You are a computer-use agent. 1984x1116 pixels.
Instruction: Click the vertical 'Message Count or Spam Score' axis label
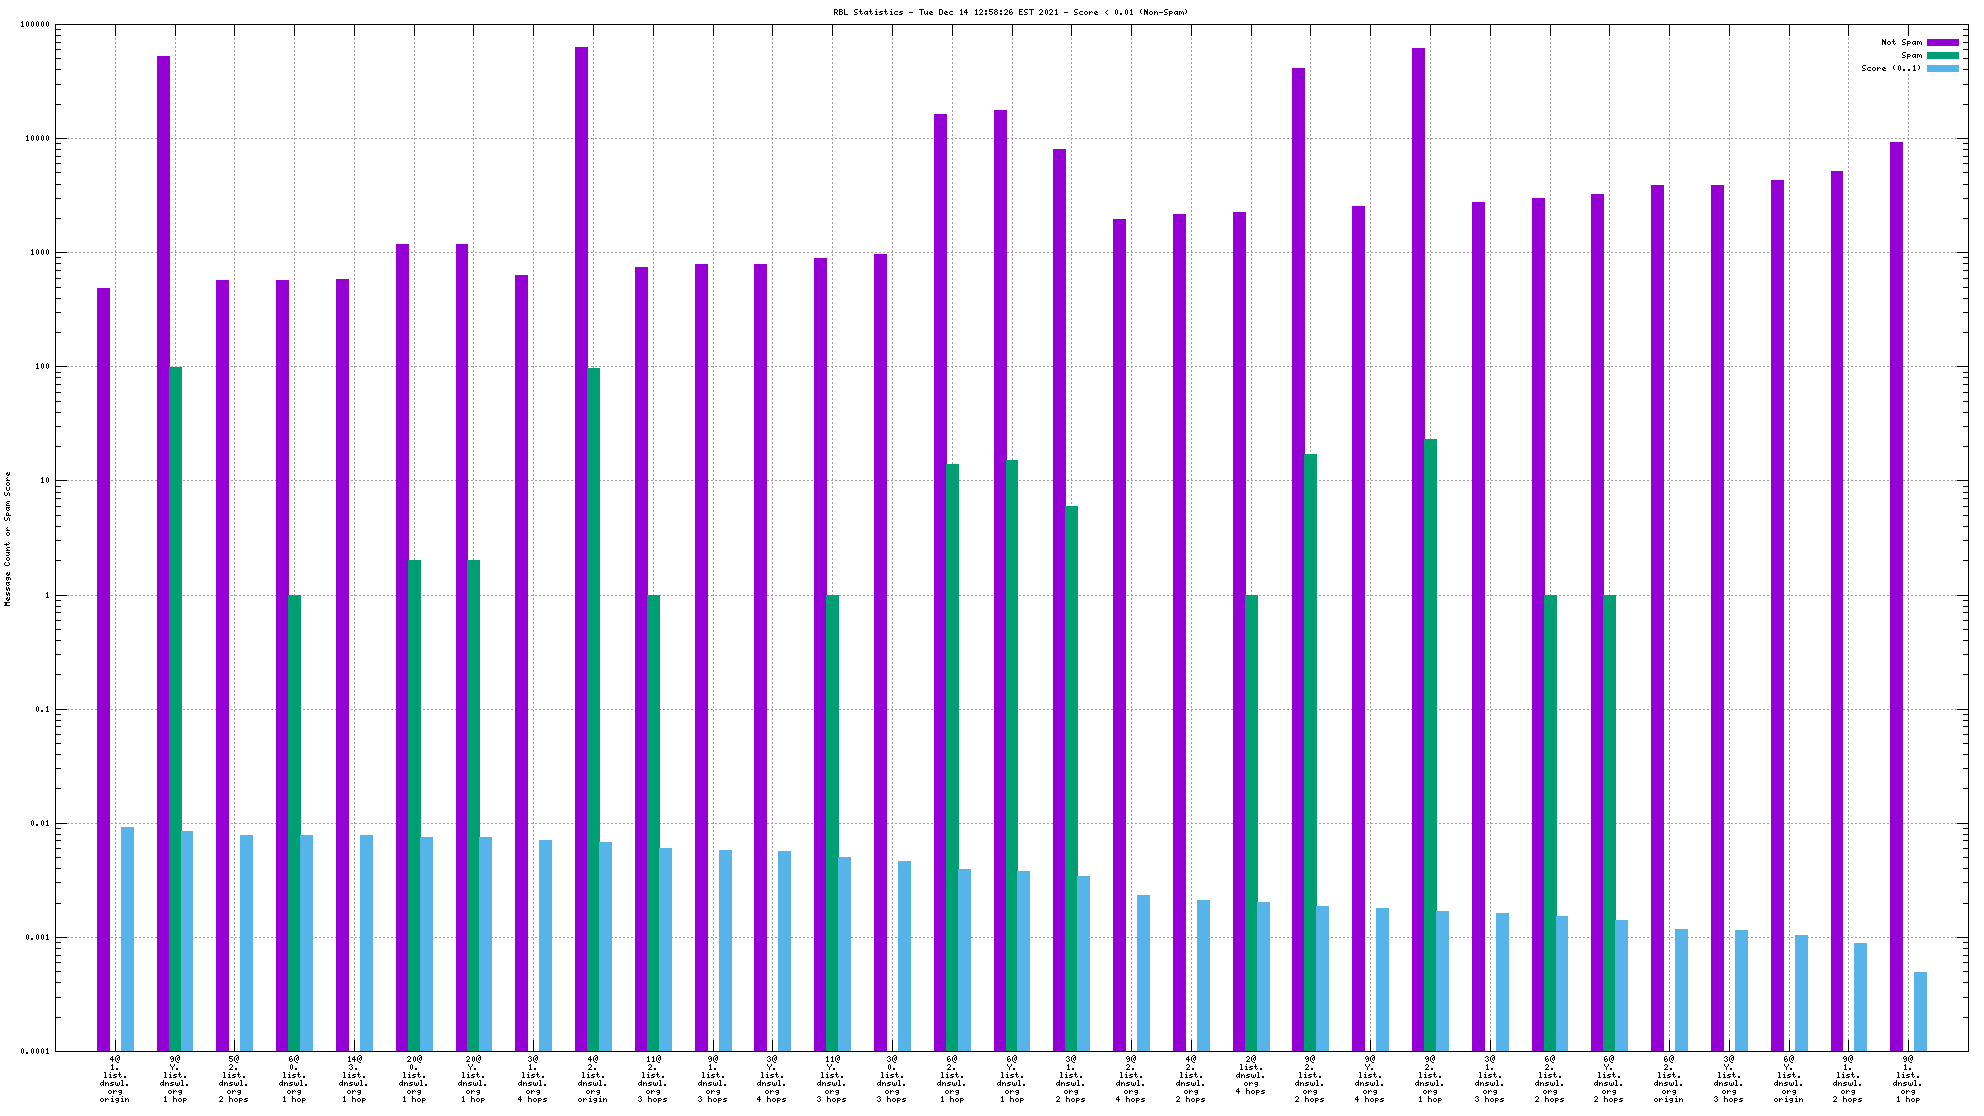(x=8, y=539)
